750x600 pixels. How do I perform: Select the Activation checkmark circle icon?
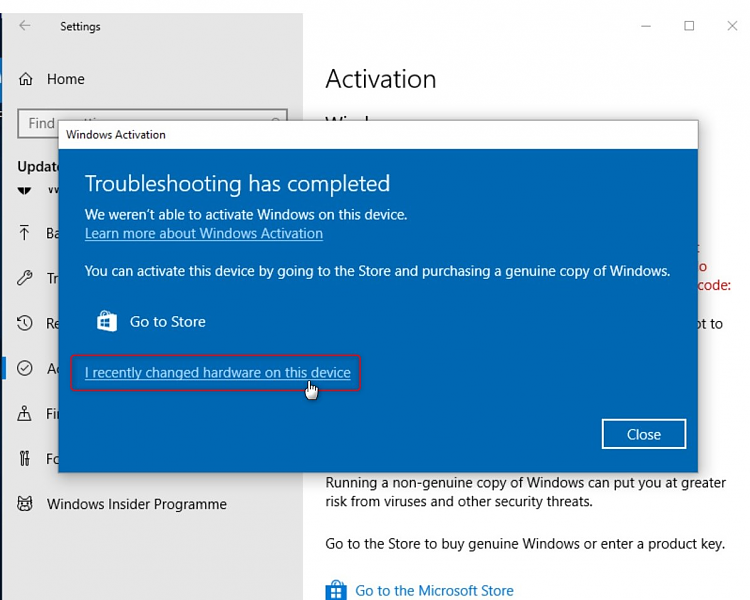24,368
